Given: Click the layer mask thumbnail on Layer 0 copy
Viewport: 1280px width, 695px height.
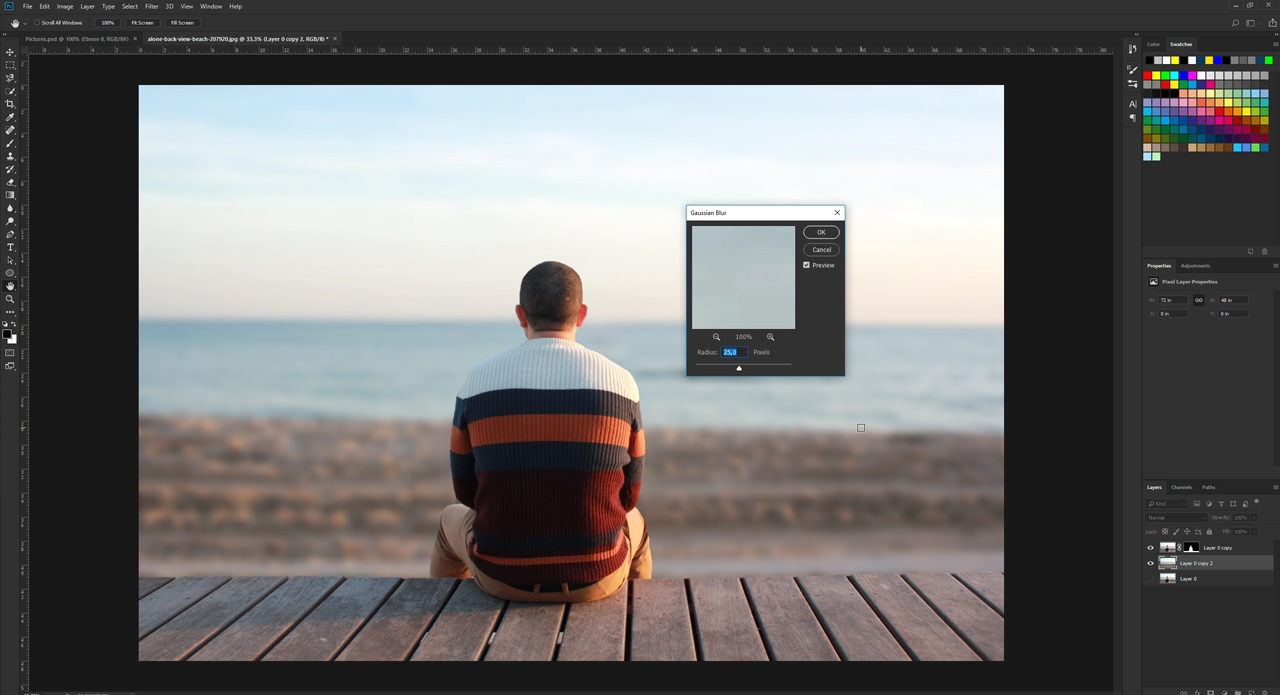Looking at the screenshot, I should tap(1191, 547).
